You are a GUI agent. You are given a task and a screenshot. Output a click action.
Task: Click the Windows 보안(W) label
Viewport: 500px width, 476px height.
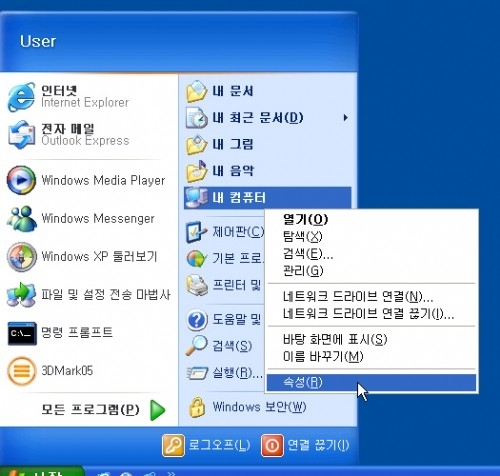[x=259, y=407]
